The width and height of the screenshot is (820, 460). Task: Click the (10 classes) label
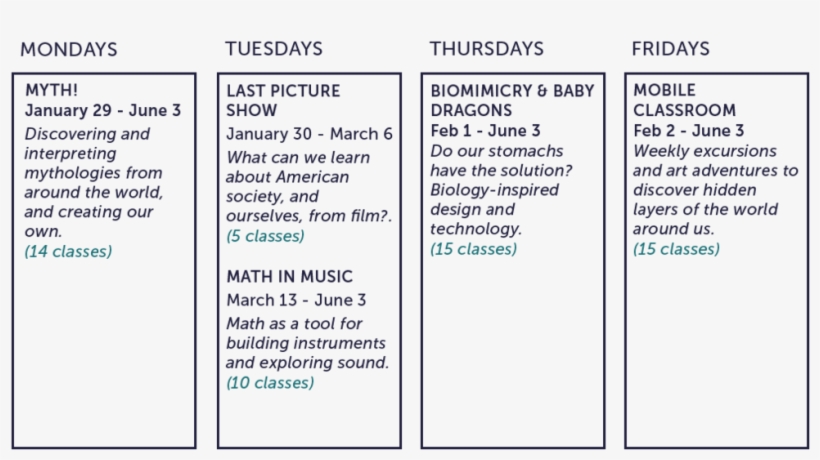(270, 383)
